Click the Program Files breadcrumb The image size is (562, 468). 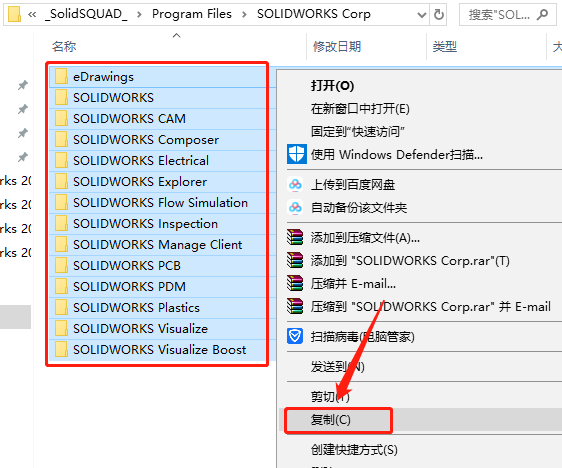[192, 14]
